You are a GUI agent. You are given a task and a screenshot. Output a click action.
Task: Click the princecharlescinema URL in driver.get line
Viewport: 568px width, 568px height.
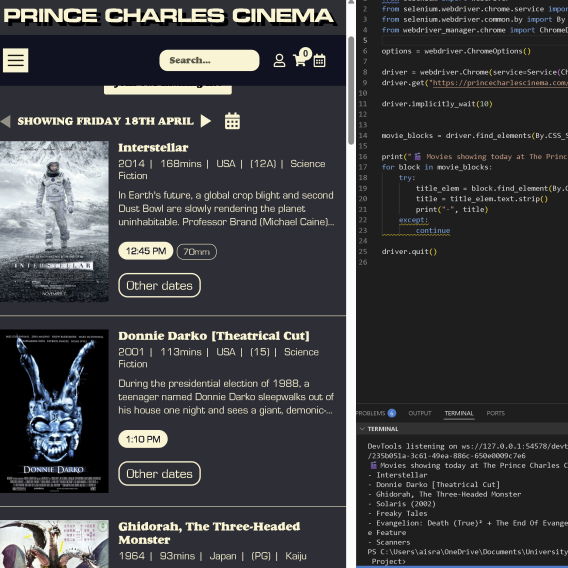point(499,83)
